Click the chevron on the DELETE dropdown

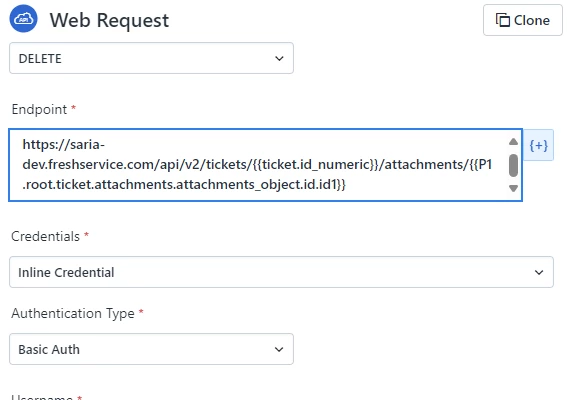(279, 58)
